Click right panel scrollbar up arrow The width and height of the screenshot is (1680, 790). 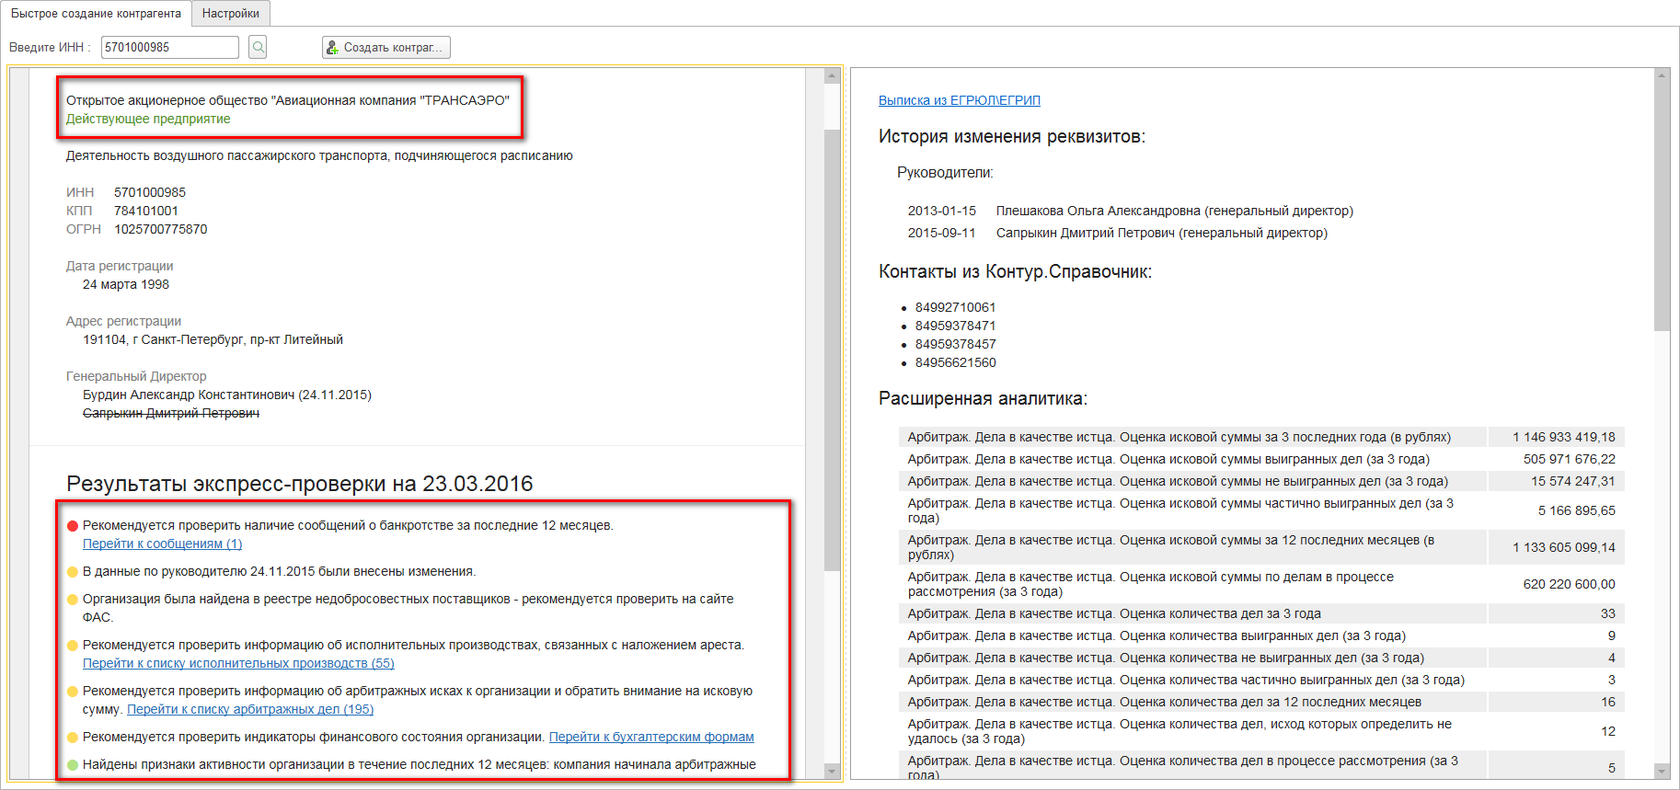(x=1662, y=76)
